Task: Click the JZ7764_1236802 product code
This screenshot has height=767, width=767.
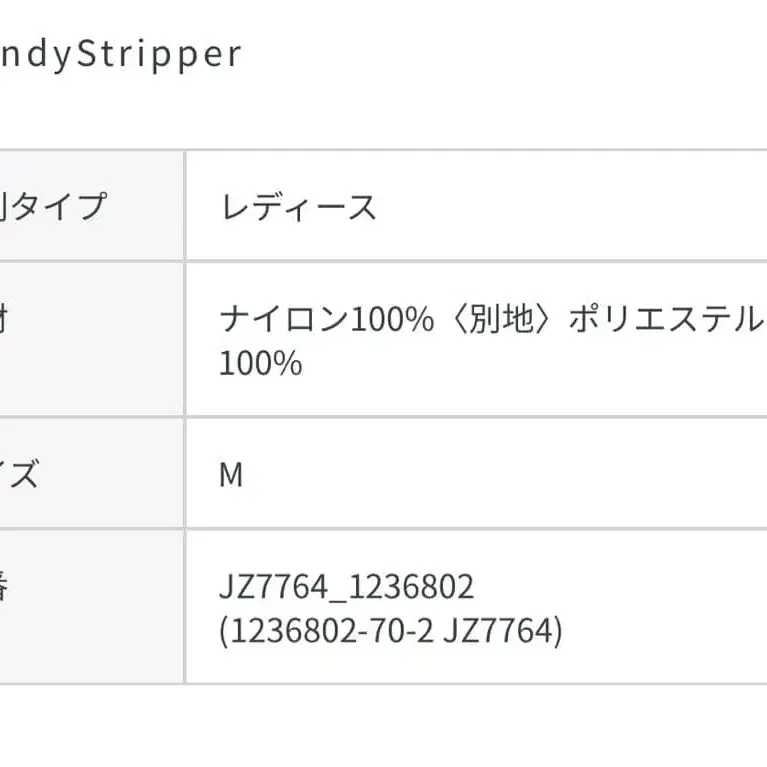Action: [x=346, y=587]
